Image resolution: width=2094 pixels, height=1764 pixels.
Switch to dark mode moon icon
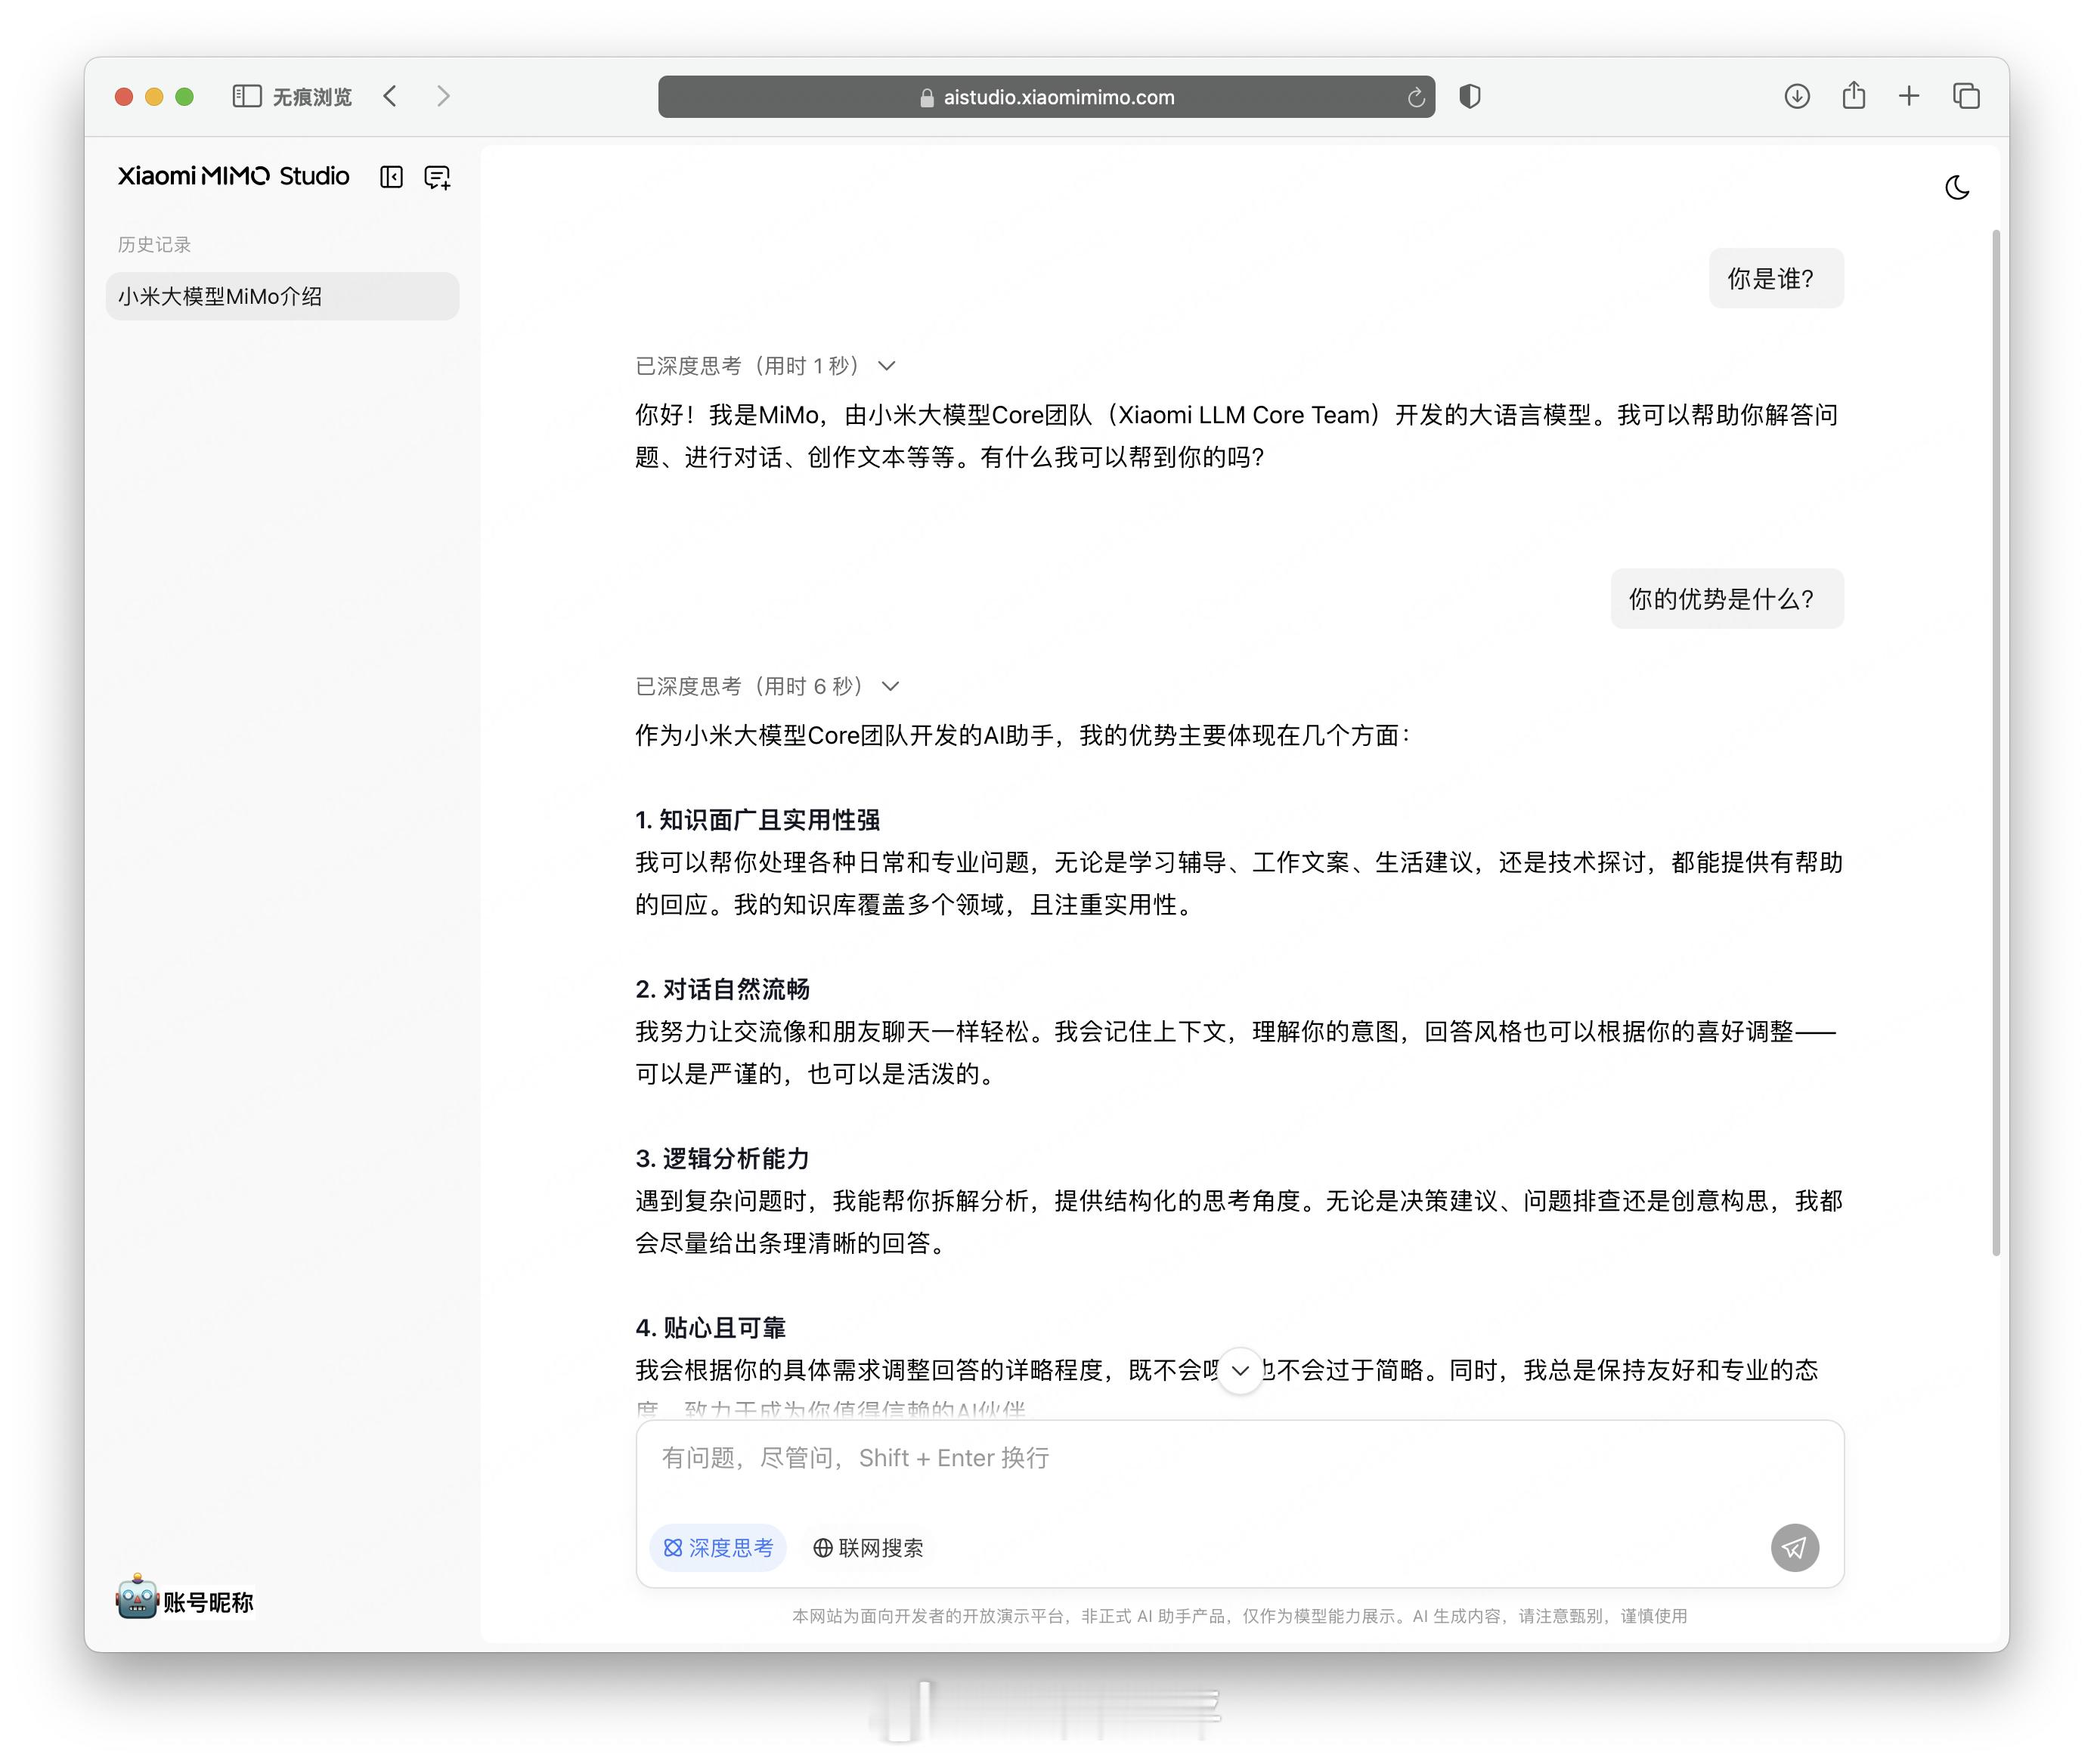(1957, 187)
